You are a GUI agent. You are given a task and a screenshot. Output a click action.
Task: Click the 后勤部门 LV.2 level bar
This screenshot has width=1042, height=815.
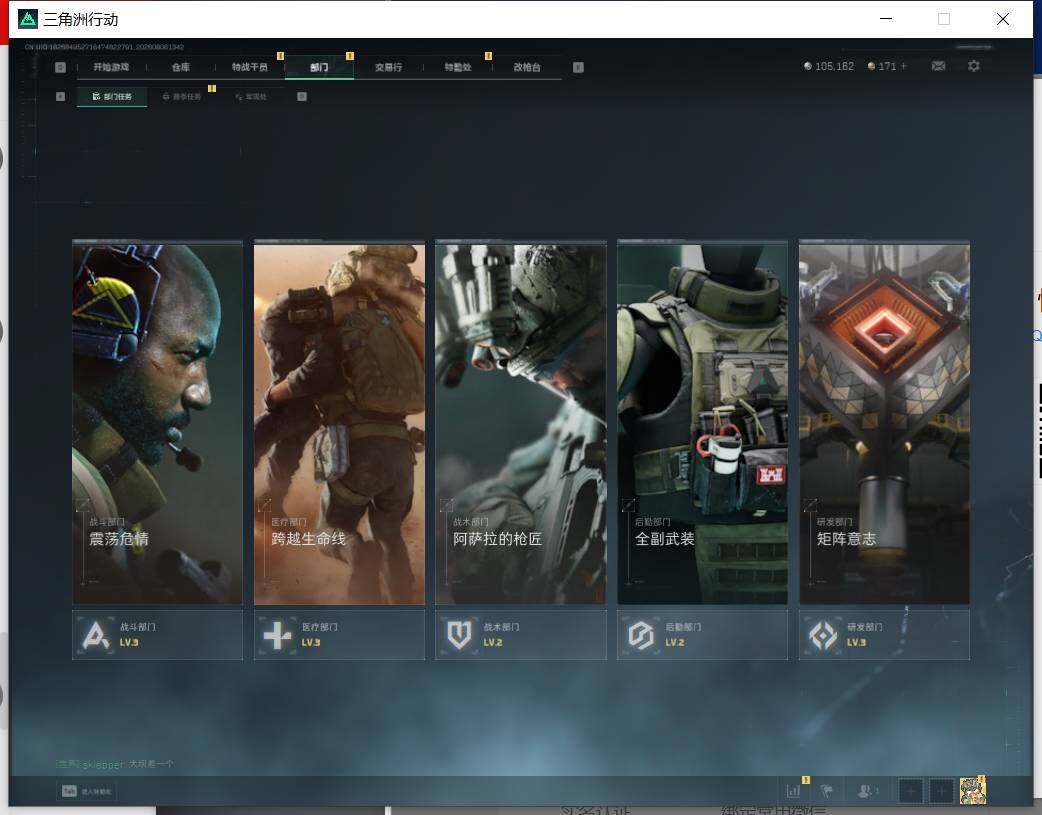click(x=702, y=635)
